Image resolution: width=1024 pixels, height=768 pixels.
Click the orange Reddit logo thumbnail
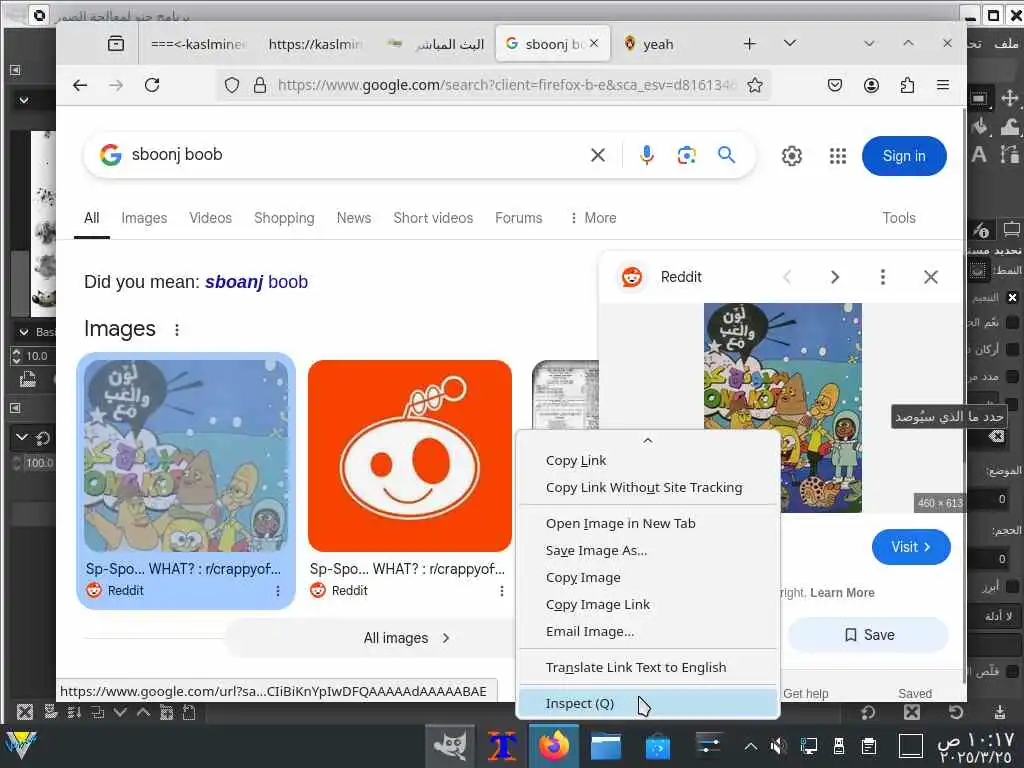pos(409,456)
